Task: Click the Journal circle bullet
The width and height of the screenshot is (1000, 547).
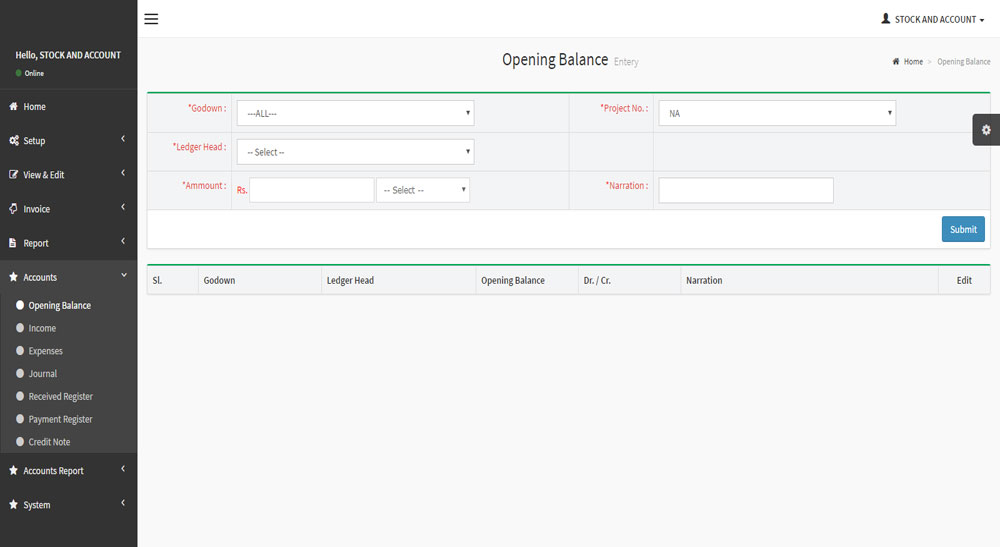Action: (20, 374)
